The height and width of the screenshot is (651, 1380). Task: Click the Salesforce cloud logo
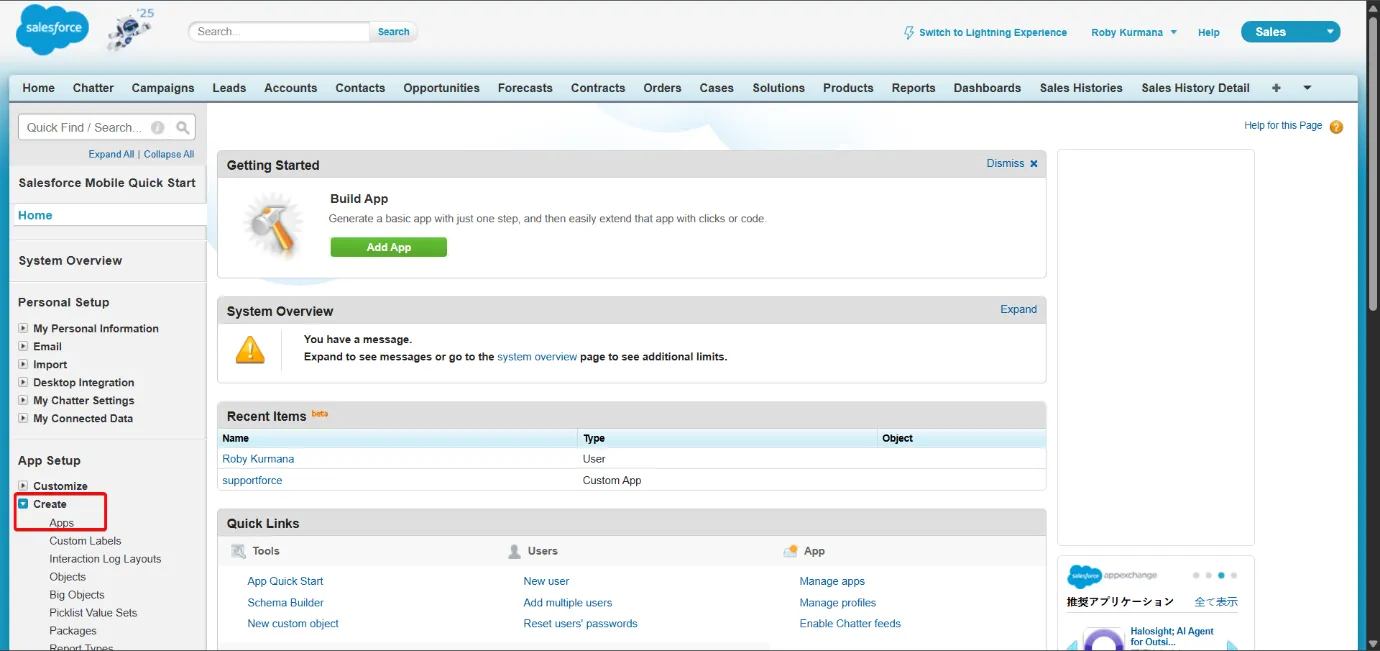point(52,30)
